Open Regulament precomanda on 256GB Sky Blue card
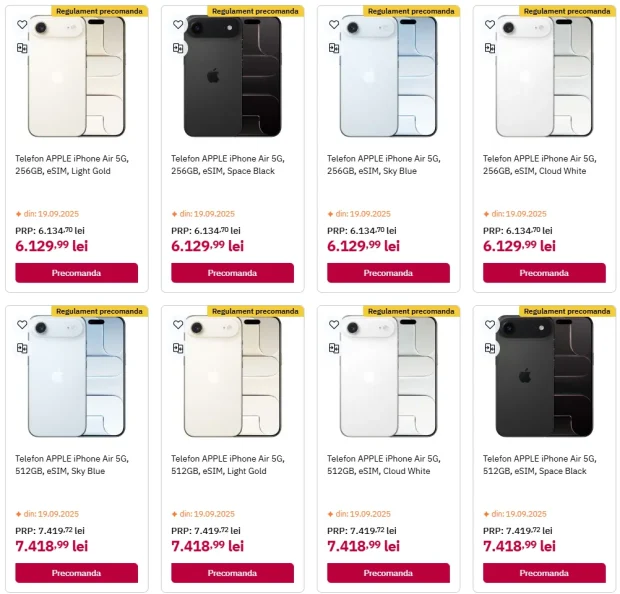Image resolution: width=620 pixels, height=594 pixels. [x=411, y=11]
